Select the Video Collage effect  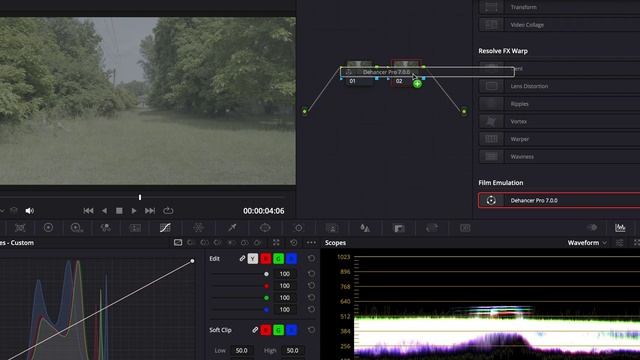point(559,24)
